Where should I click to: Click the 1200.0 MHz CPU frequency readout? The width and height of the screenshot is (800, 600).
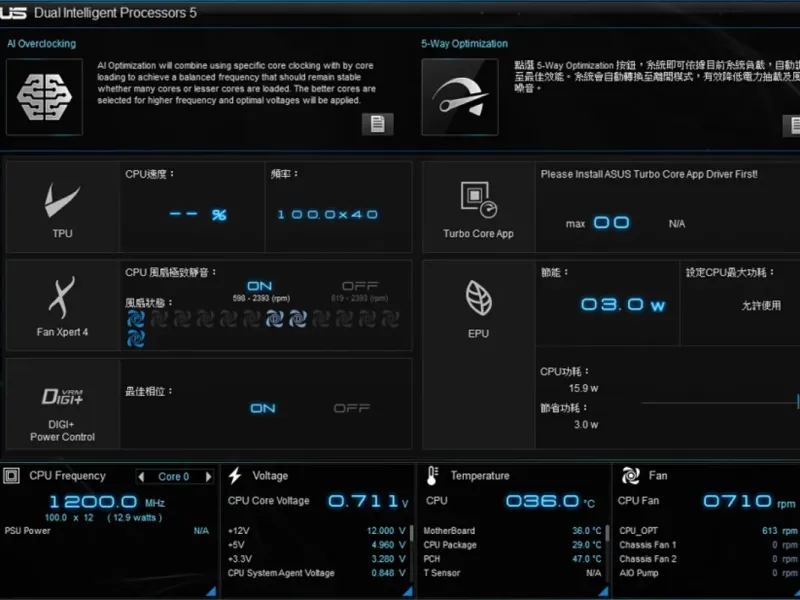tap(107, 502)
